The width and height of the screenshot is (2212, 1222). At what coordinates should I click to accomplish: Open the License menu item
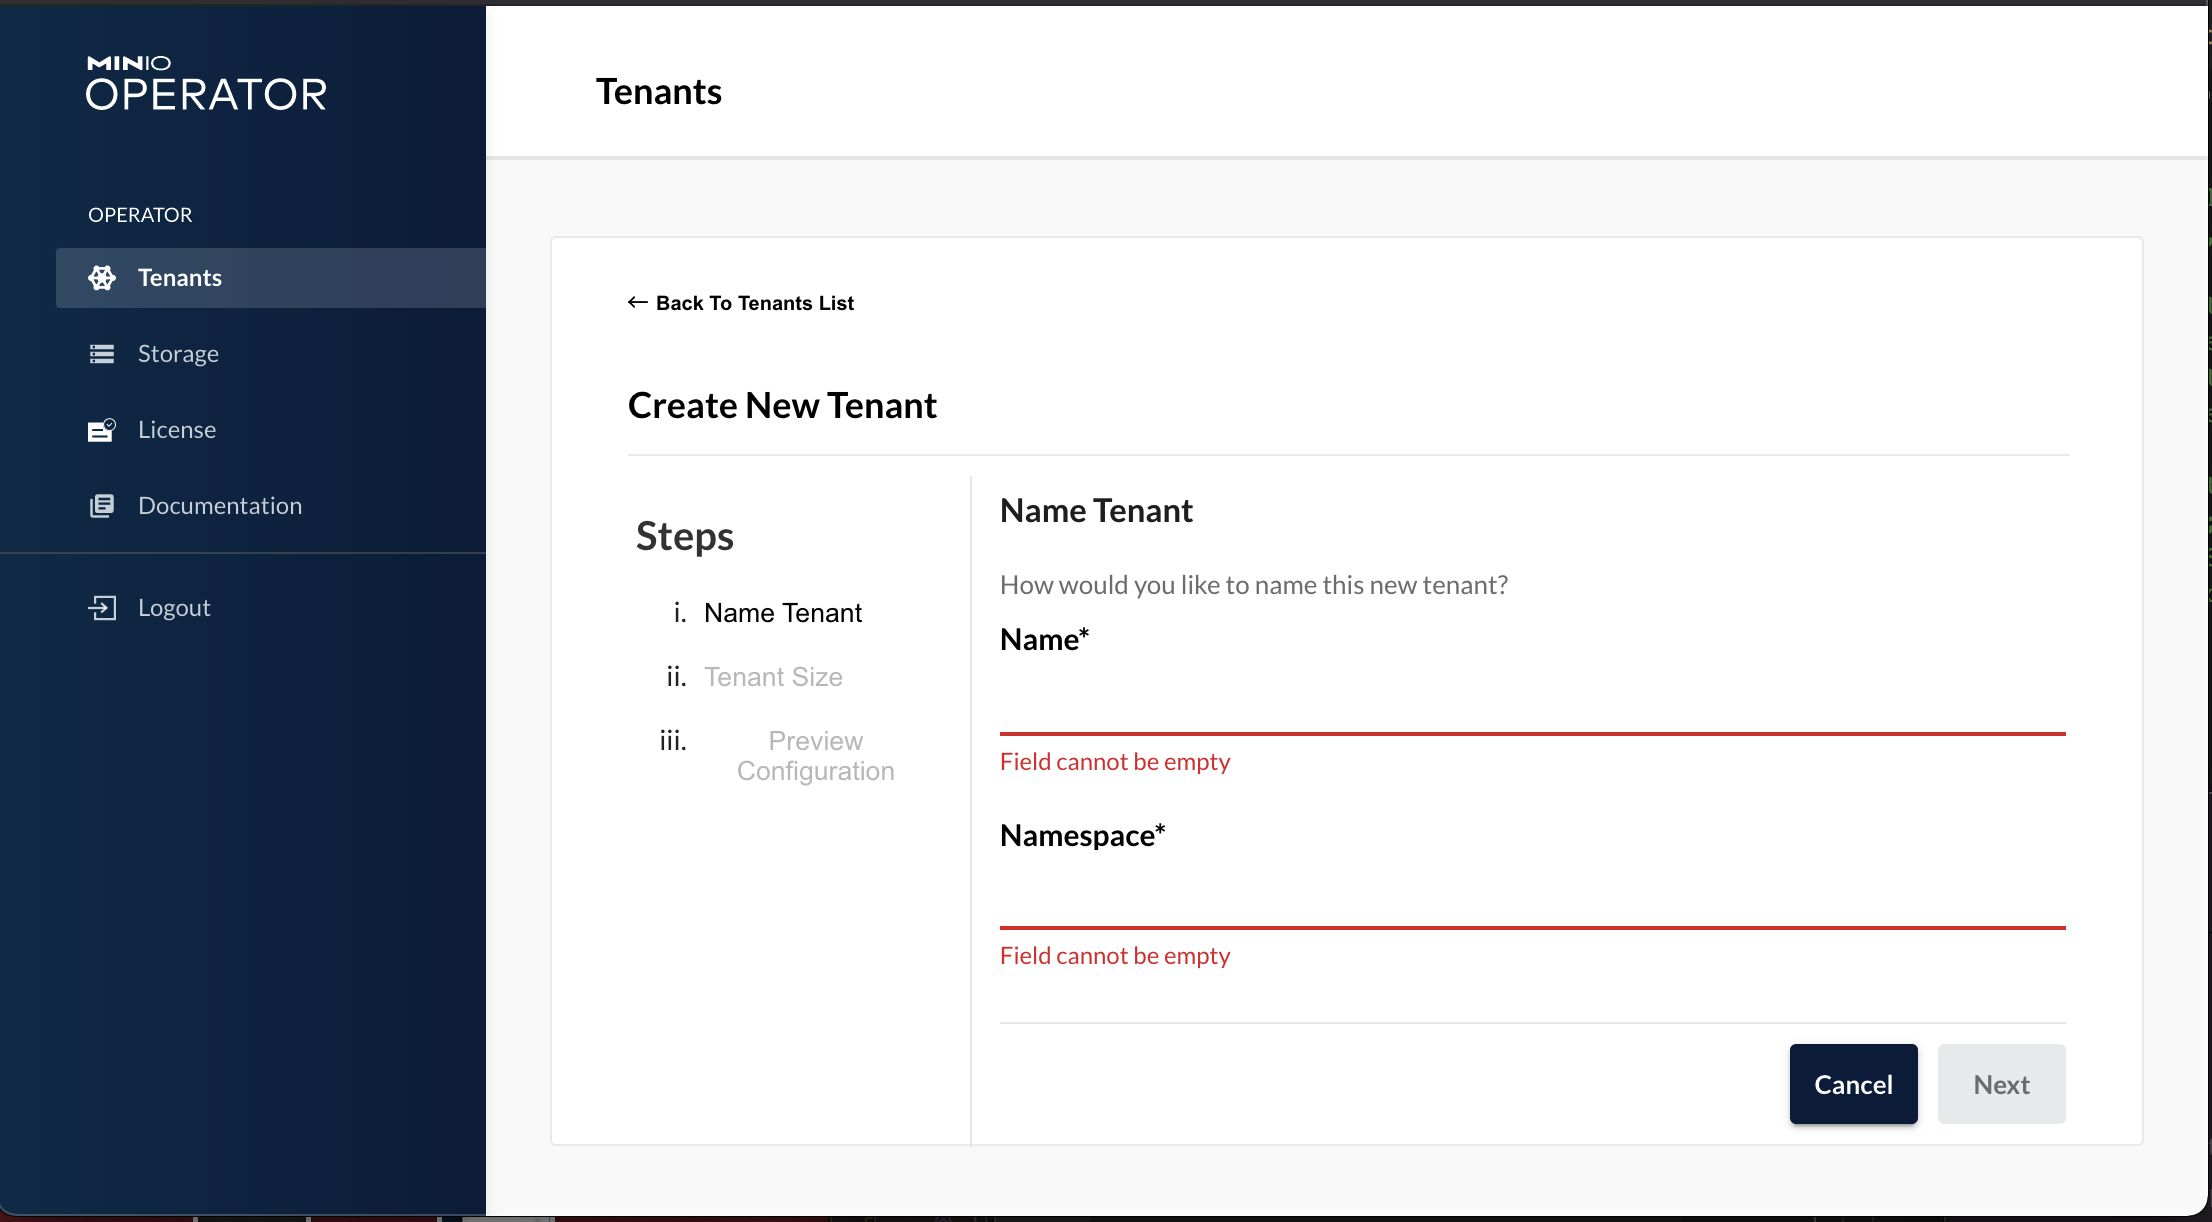271,430
